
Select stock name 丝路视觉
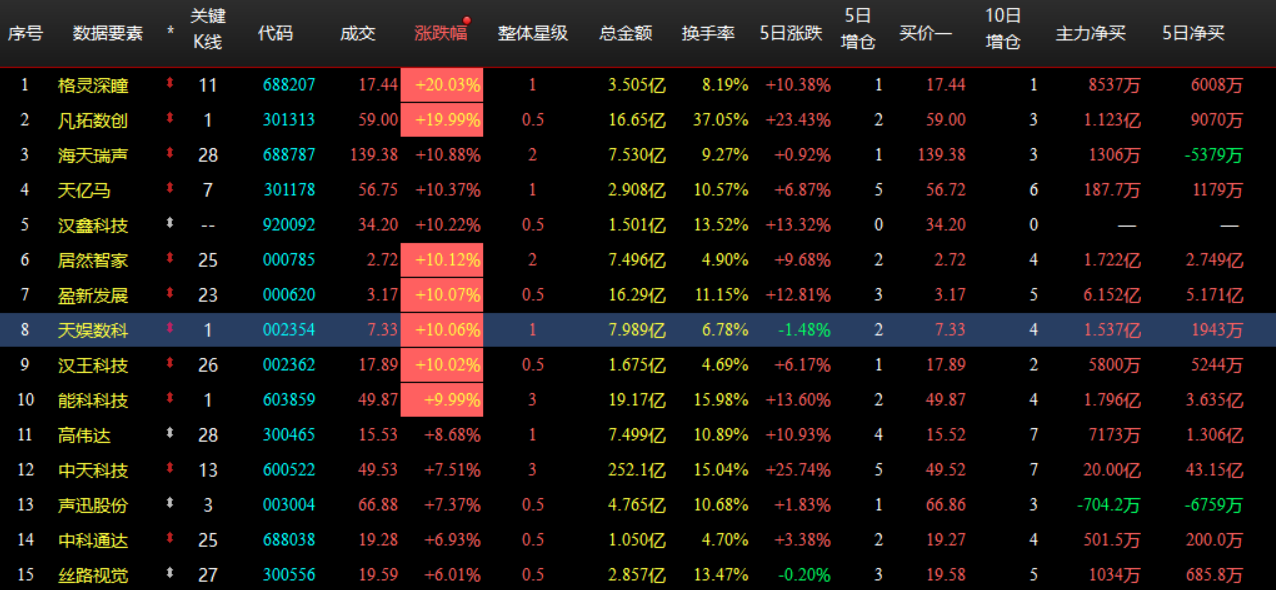[93, 575]
